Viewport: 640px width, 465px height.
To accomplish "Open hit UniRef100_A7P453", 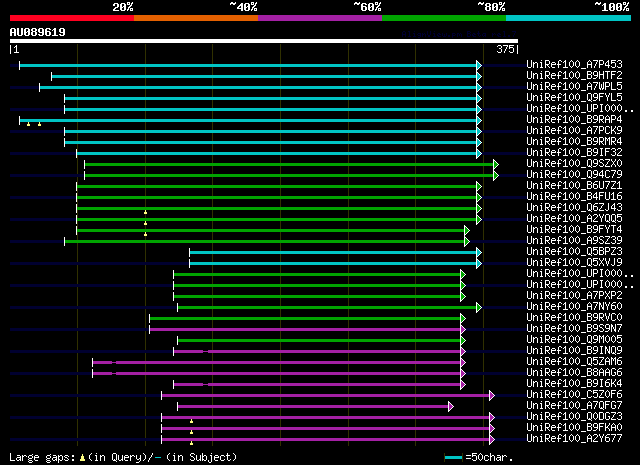I will [574, 65].
